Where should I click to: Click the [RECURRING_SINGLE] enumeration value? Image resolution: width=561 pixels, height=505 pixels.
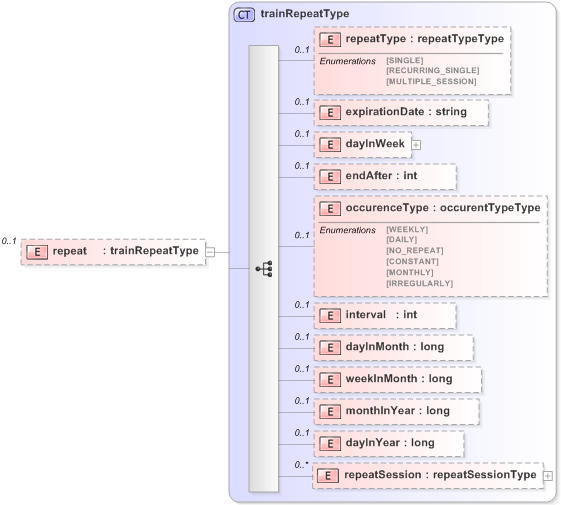433,71
